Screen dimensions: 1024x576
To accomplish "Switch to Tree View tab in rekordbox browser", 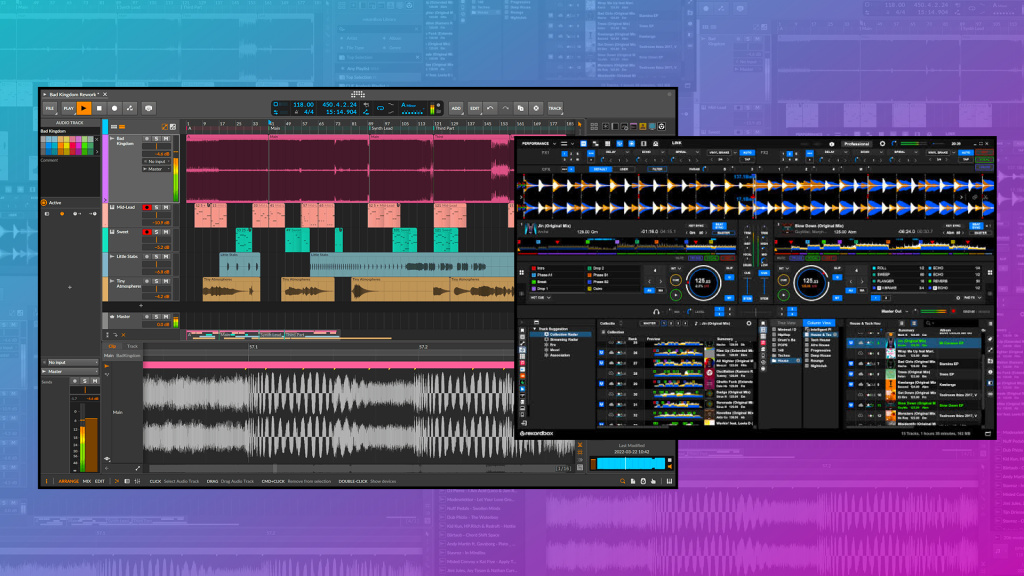I will (786, 323).
